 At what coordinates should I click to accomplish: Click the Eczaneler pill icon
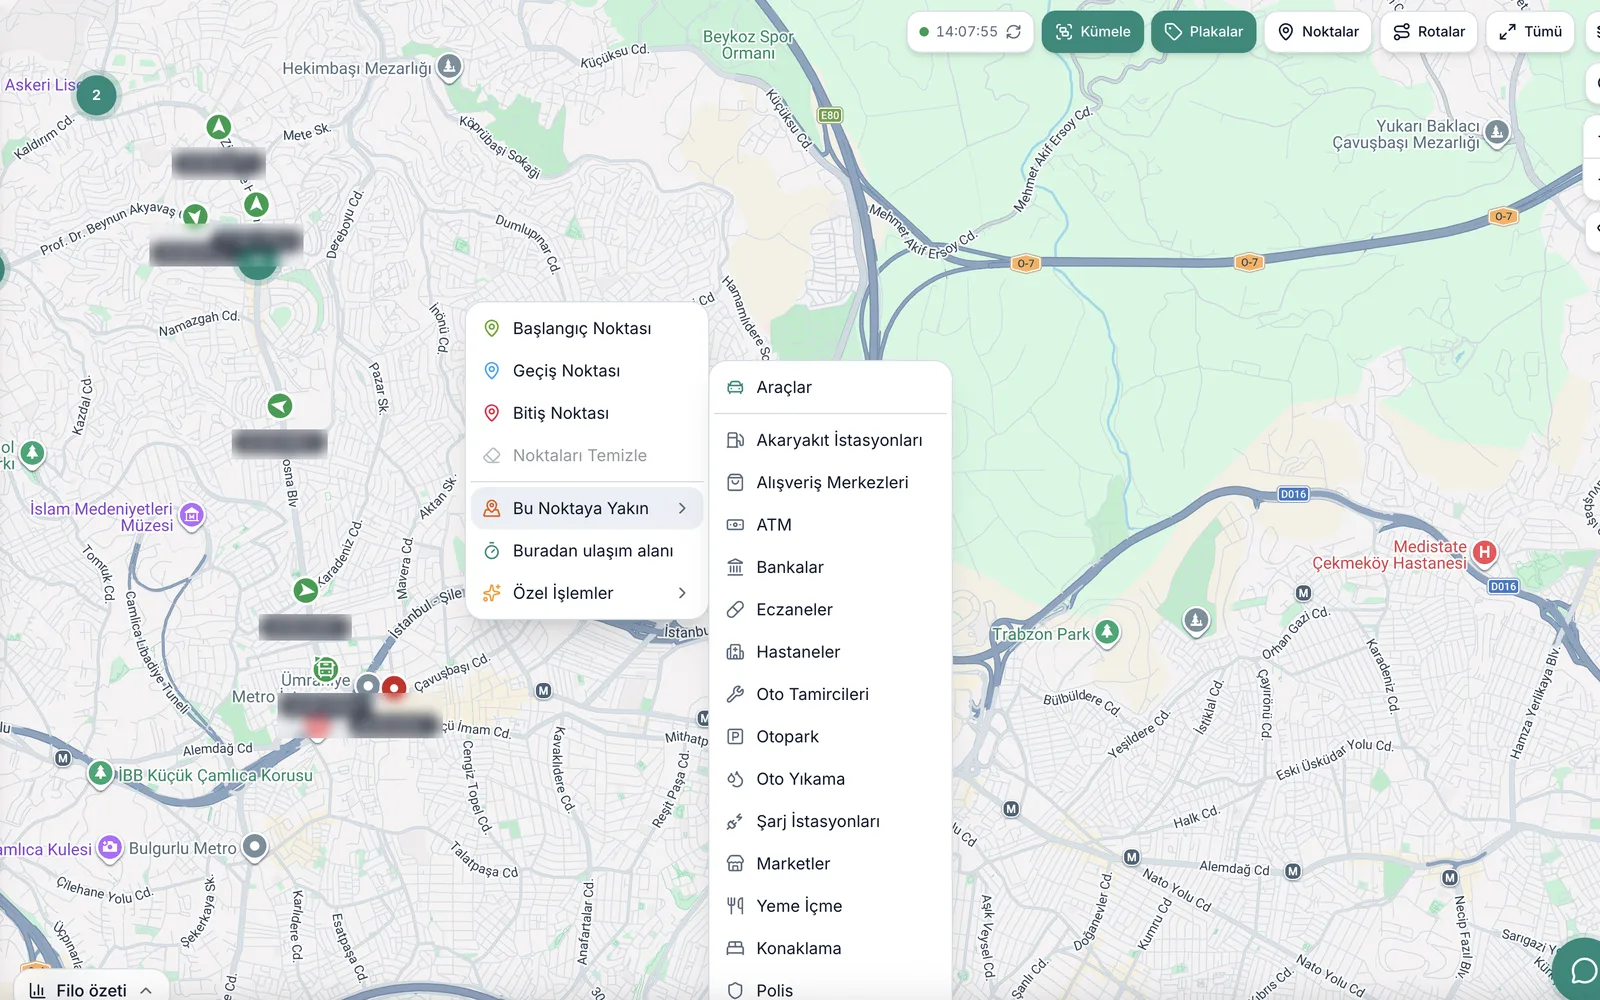pyautogui.click(x=735, y=609)
